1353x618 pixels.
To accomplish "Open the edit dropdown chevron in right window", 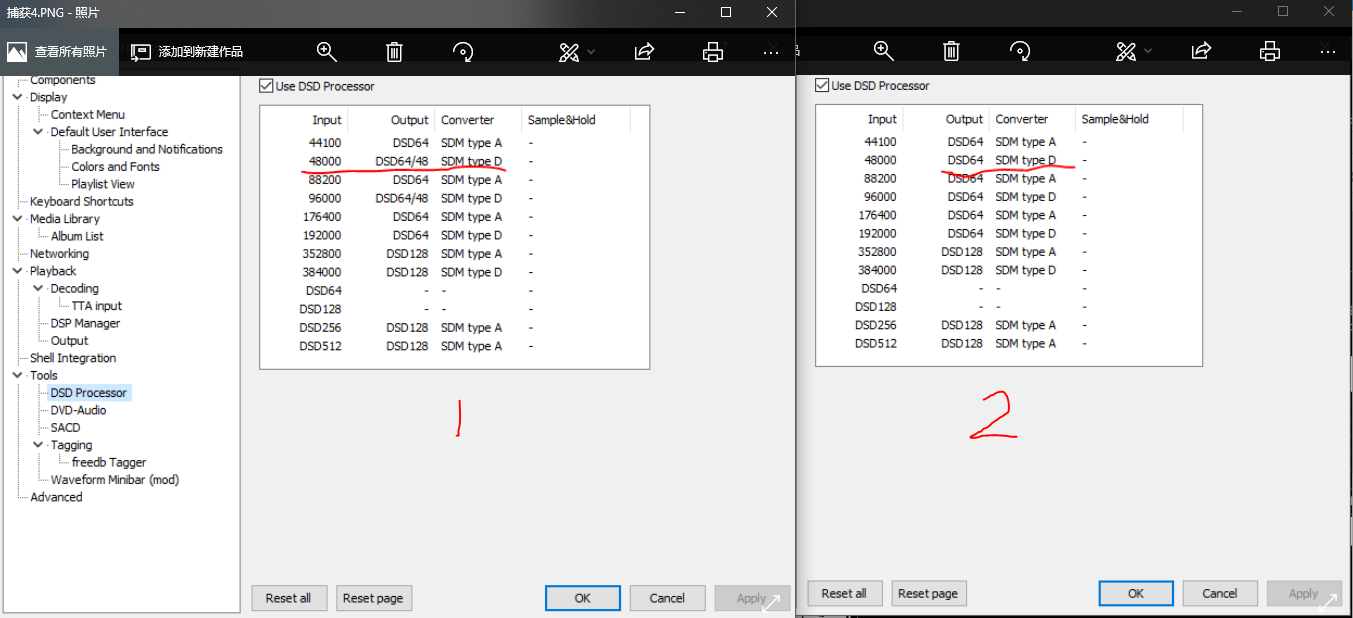I will tap(1148, 51).
